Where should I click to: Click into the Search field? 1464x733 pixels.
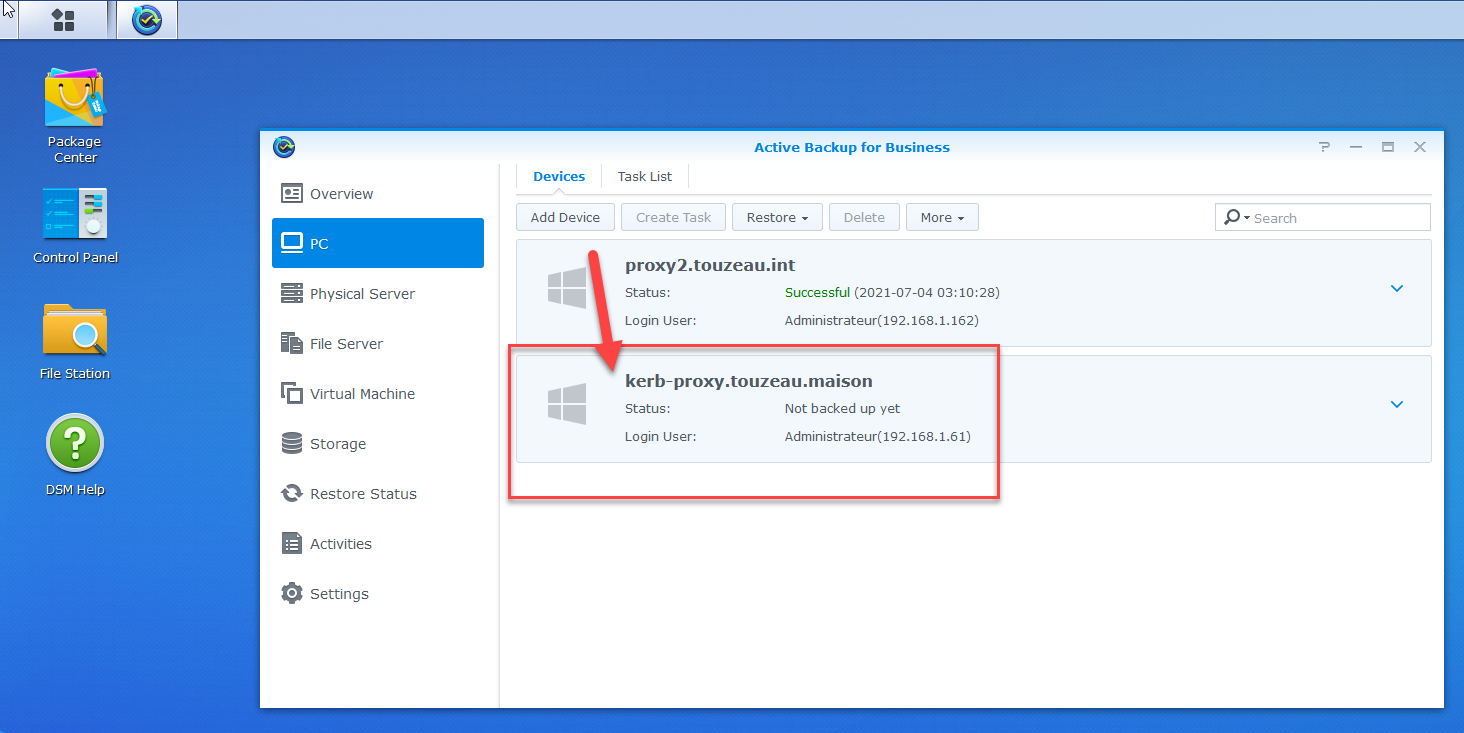click(x=1337, y=217)
